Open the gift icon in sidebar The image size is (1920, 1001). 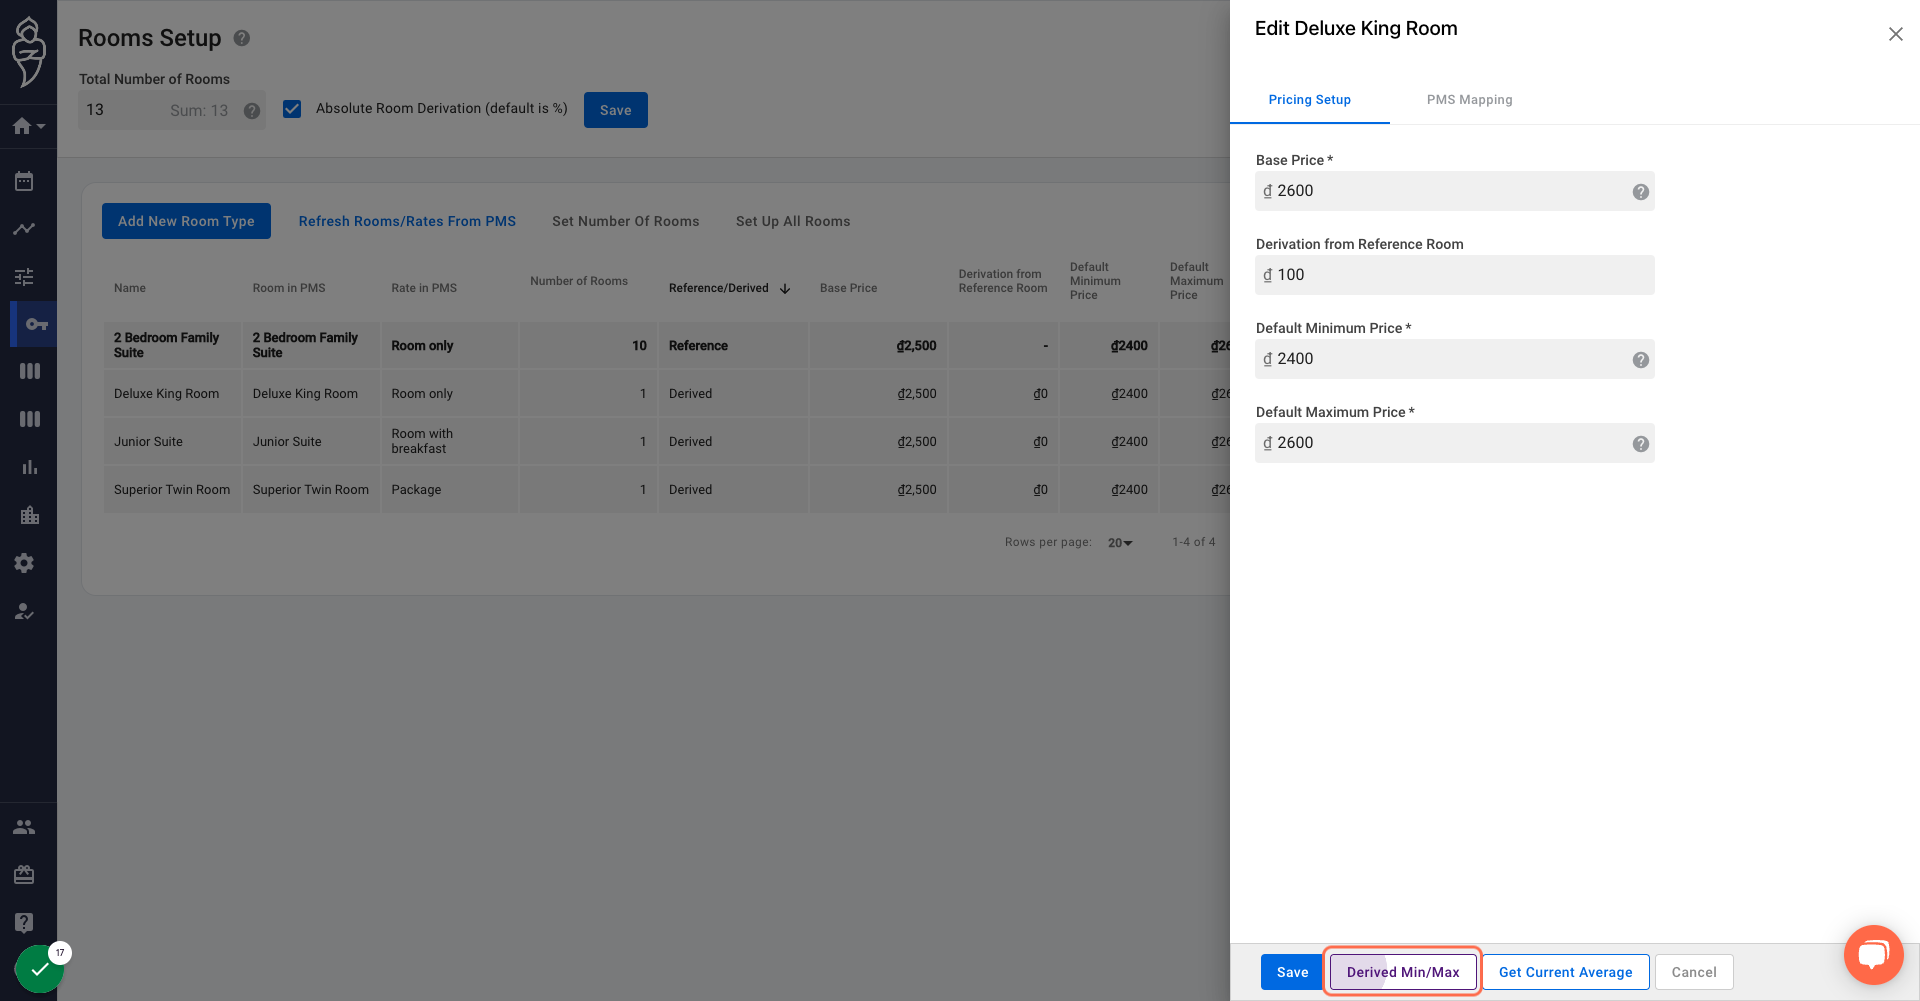tap(24, 875)
